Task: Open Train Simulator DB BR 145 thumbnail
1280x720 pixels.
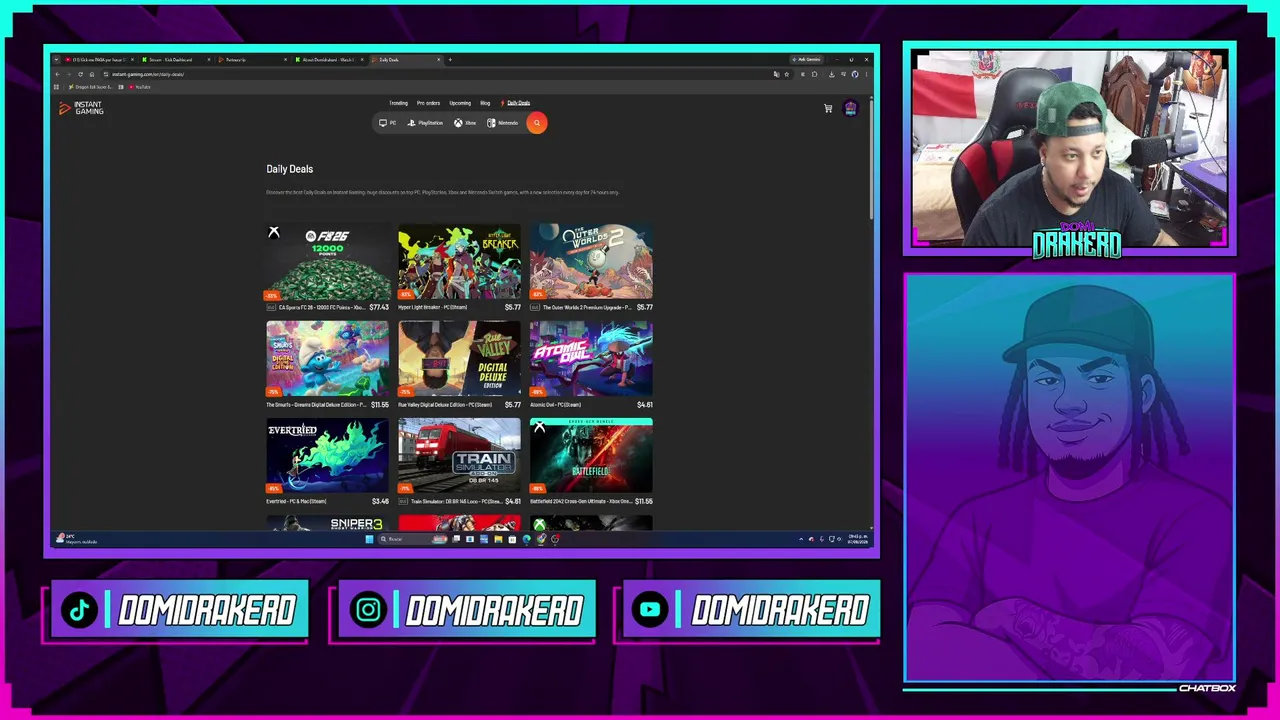Action: [460, 456]
